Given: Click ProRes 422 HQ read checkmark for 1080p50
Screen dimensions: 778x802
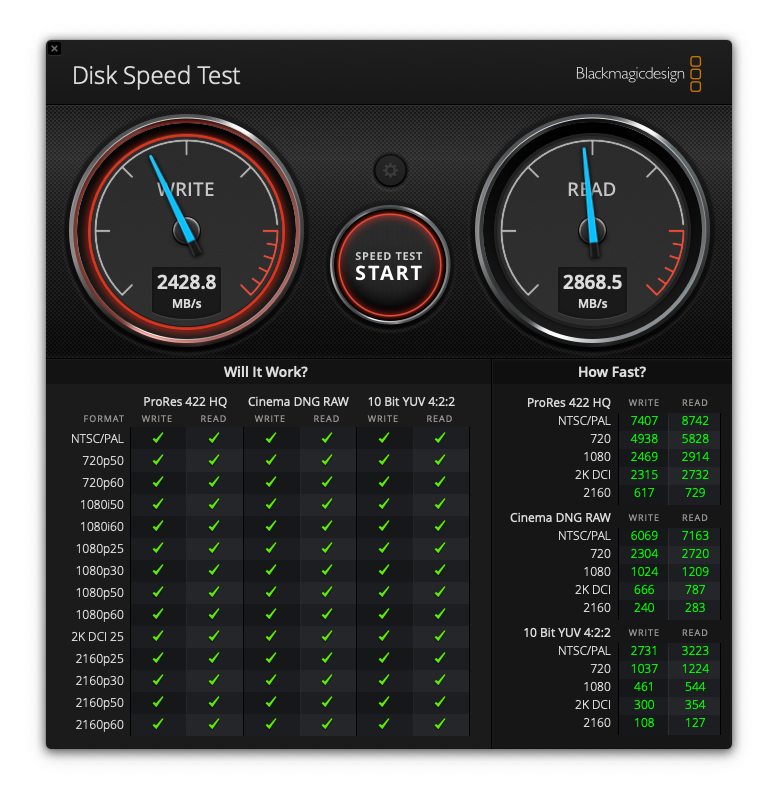Looking at the screenshot, I should (x=214, y=592).
